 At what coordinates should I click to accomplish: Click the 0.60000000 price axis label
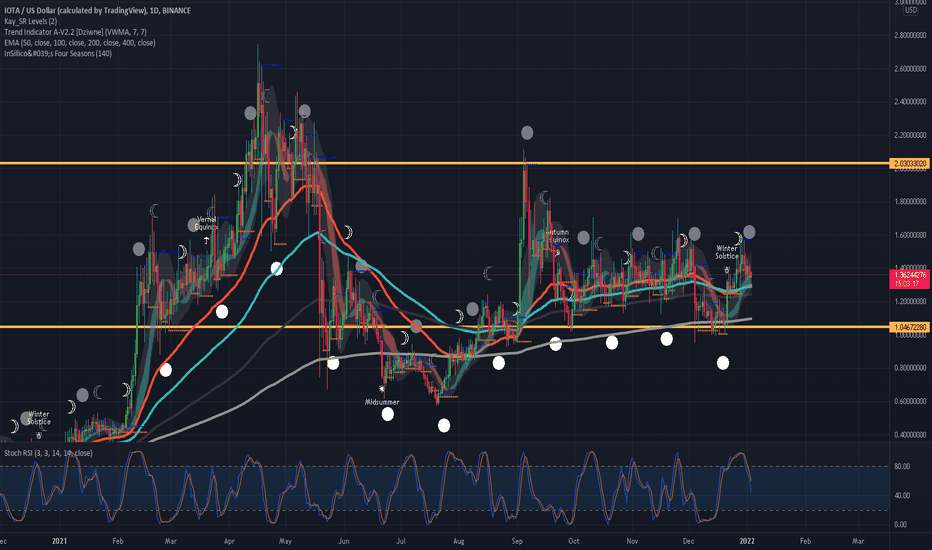point(910,401)
